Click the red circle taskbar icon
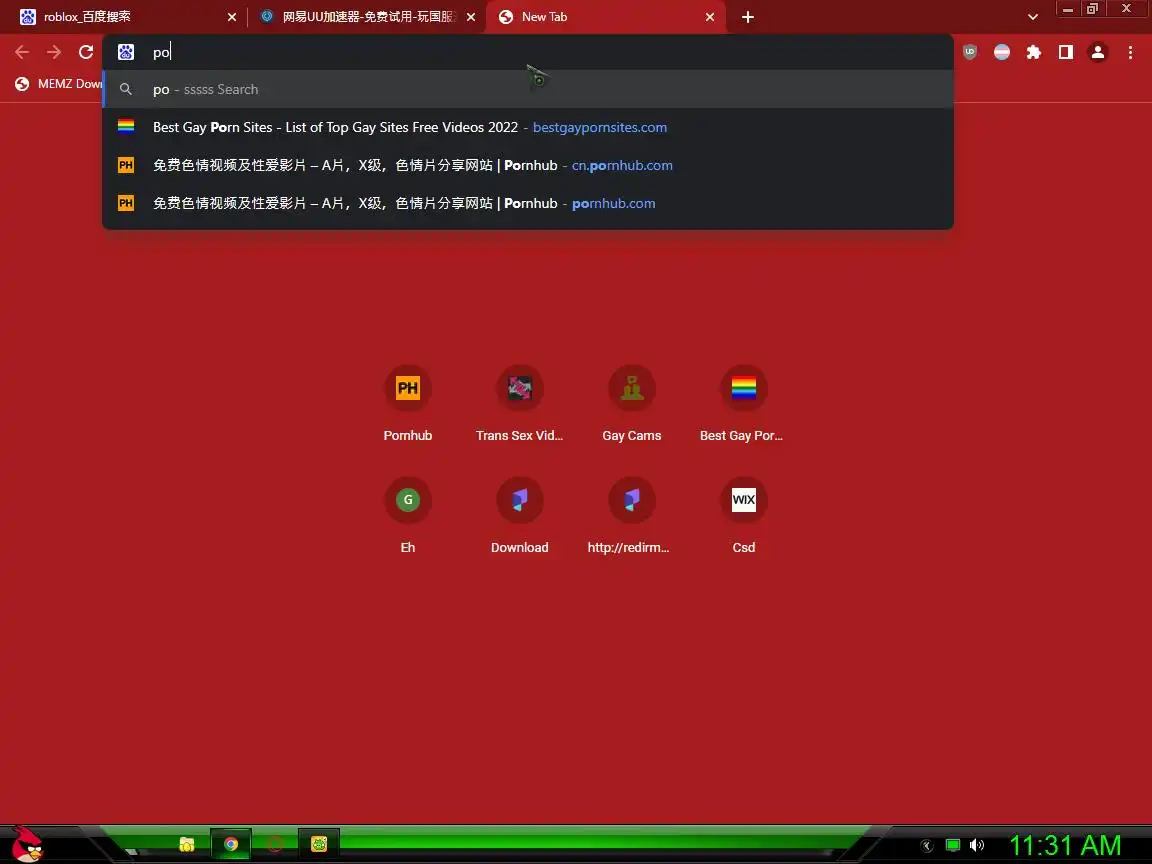1152x864 pixels. pos(275,844)
